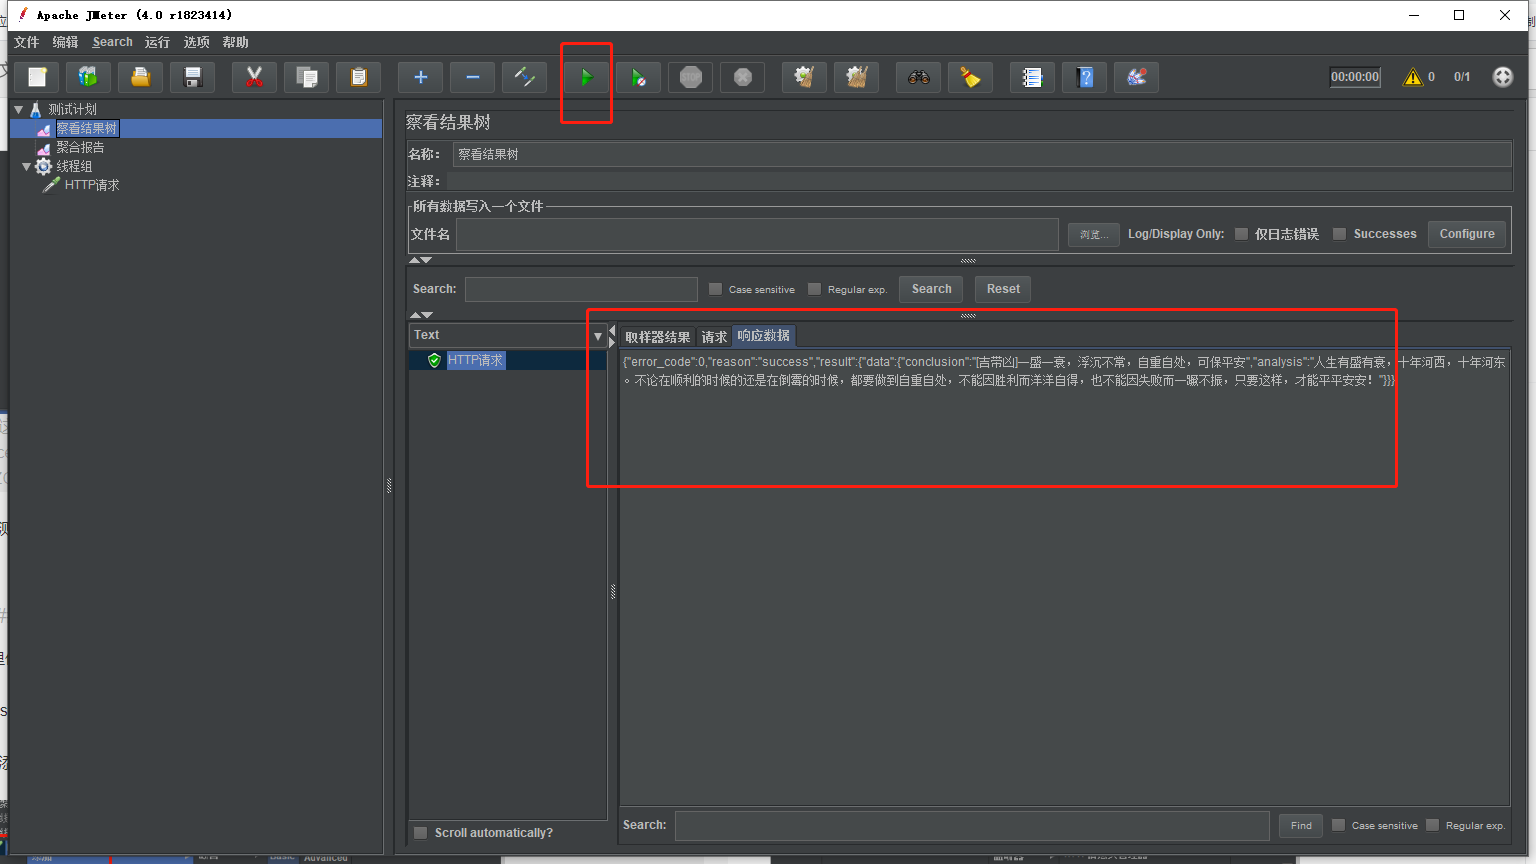Click the bottom Search field beside Find
Image resolution: width=1536 pixels, height=864 pixels.
tap(972, 825)
